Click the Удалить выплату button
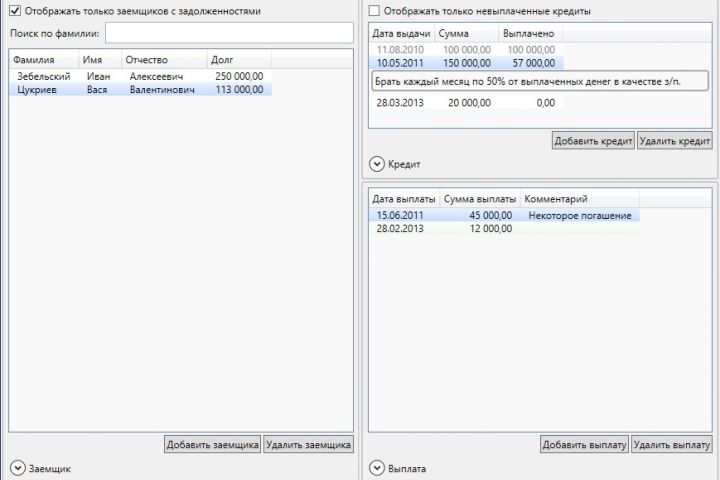Screen dimensions: 720x480 pos(672,444)
